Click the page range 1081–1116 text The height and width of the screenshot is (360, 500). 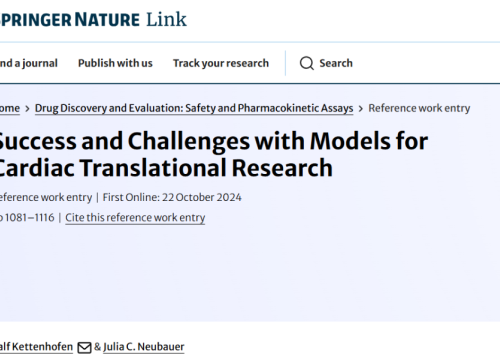27,217
